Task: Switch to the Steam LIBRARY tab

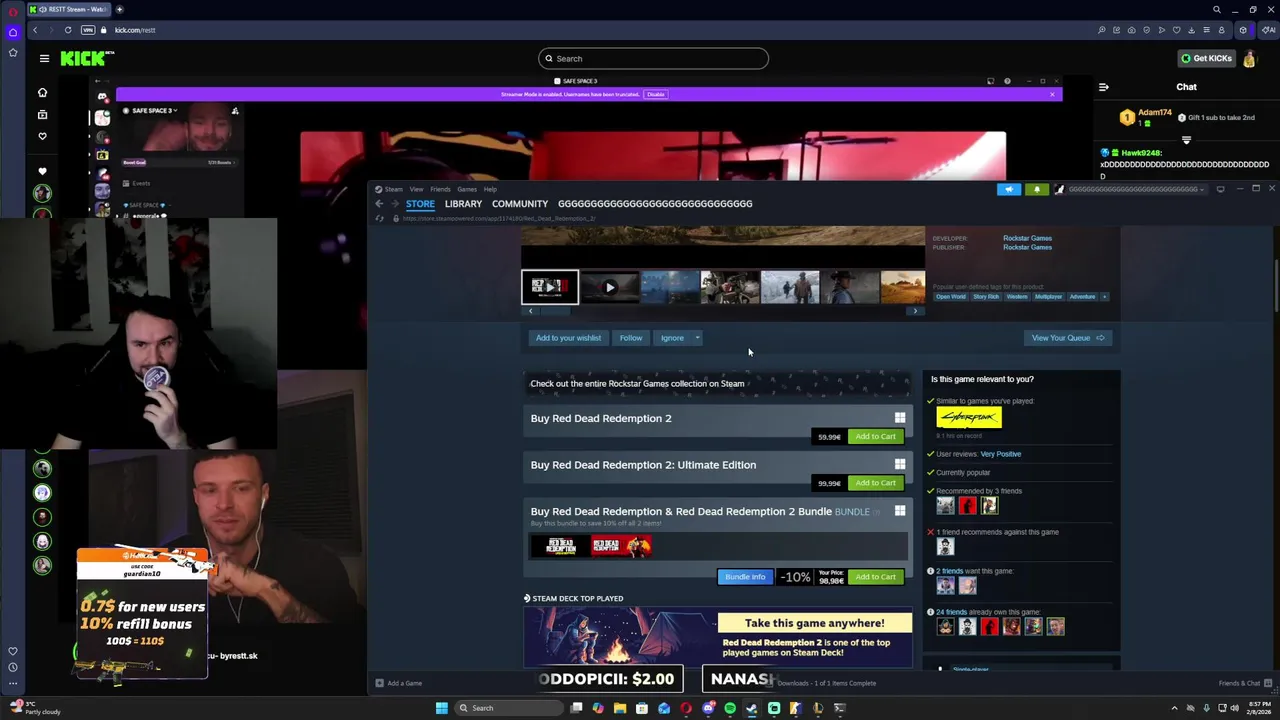Action: point(463,204)
